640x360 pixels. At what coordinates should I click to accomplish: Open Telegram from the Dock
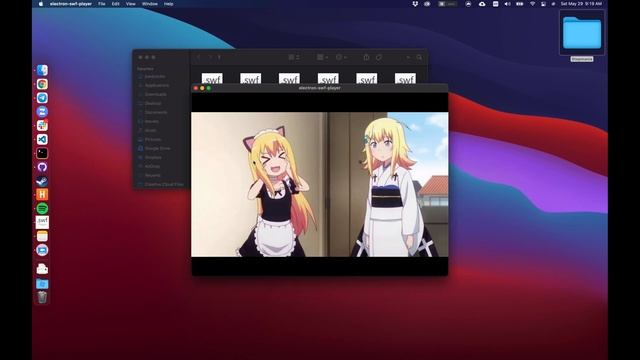(42, 98)
